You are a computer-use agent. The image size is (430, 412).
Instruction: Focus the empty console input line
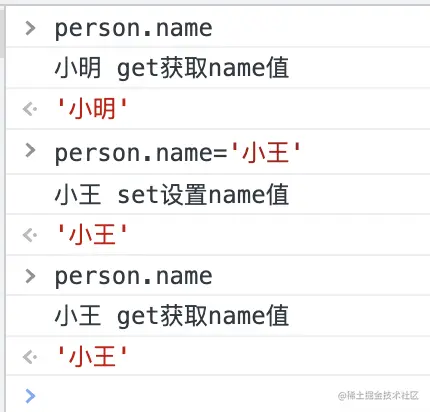(218, 395)
